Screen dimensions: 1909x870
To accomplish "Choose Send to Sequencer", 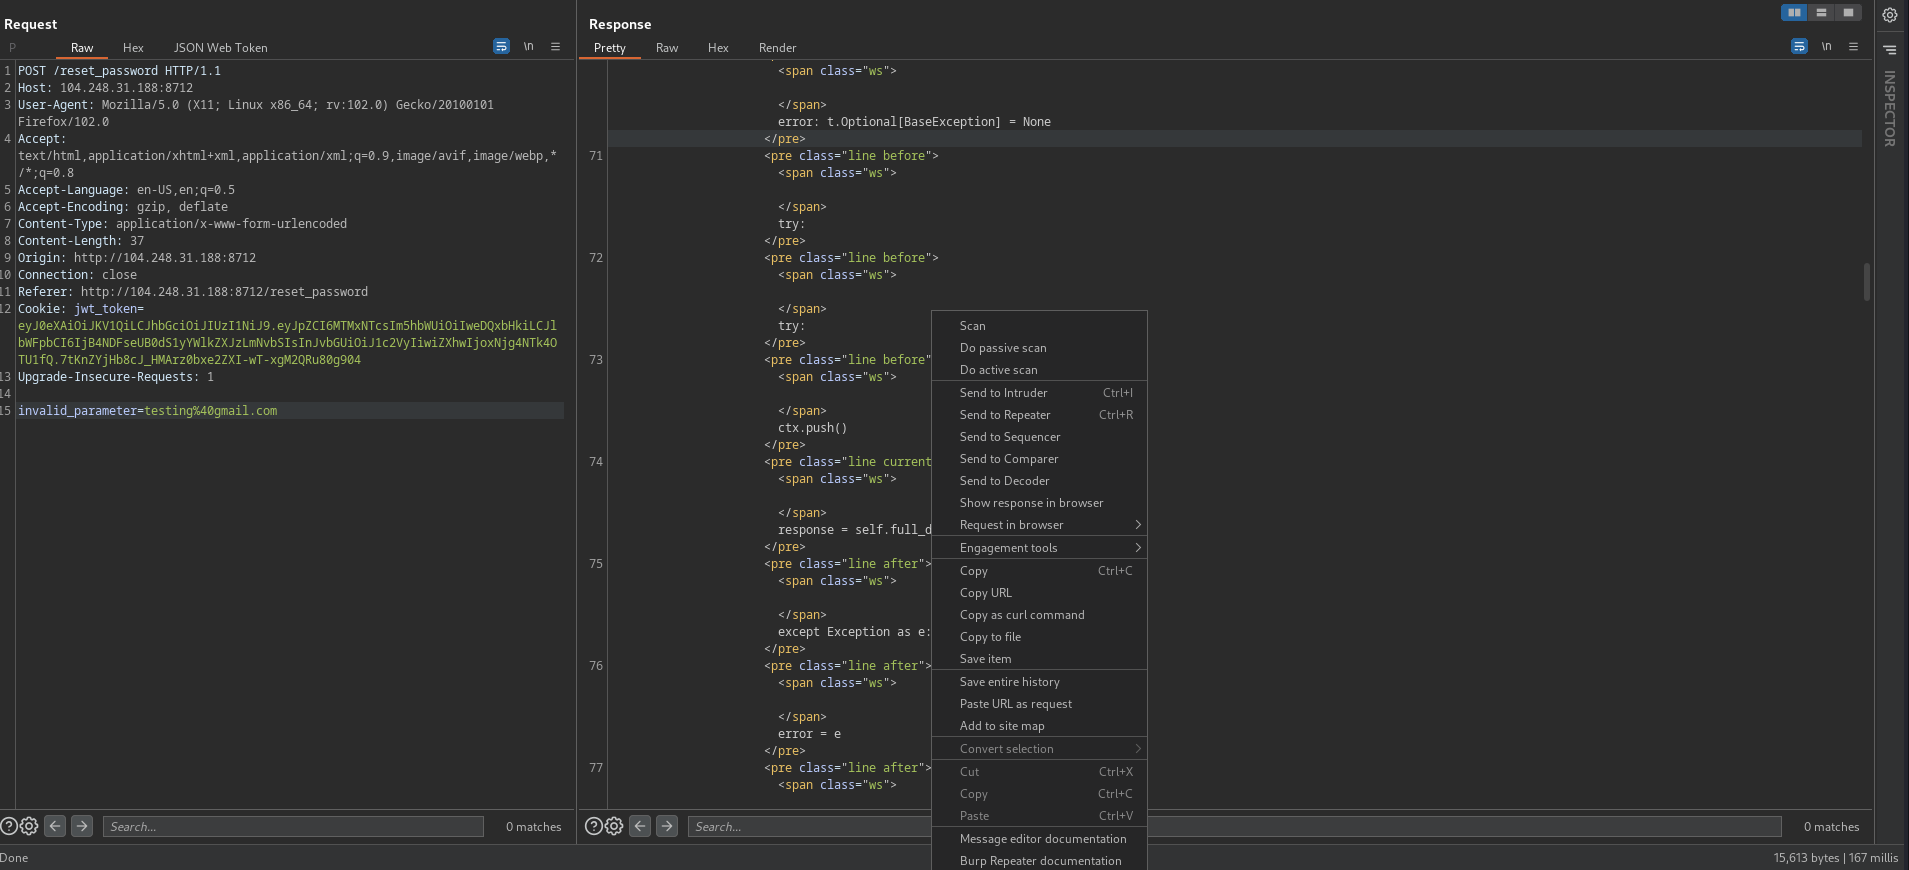I will coord(1039,437).
